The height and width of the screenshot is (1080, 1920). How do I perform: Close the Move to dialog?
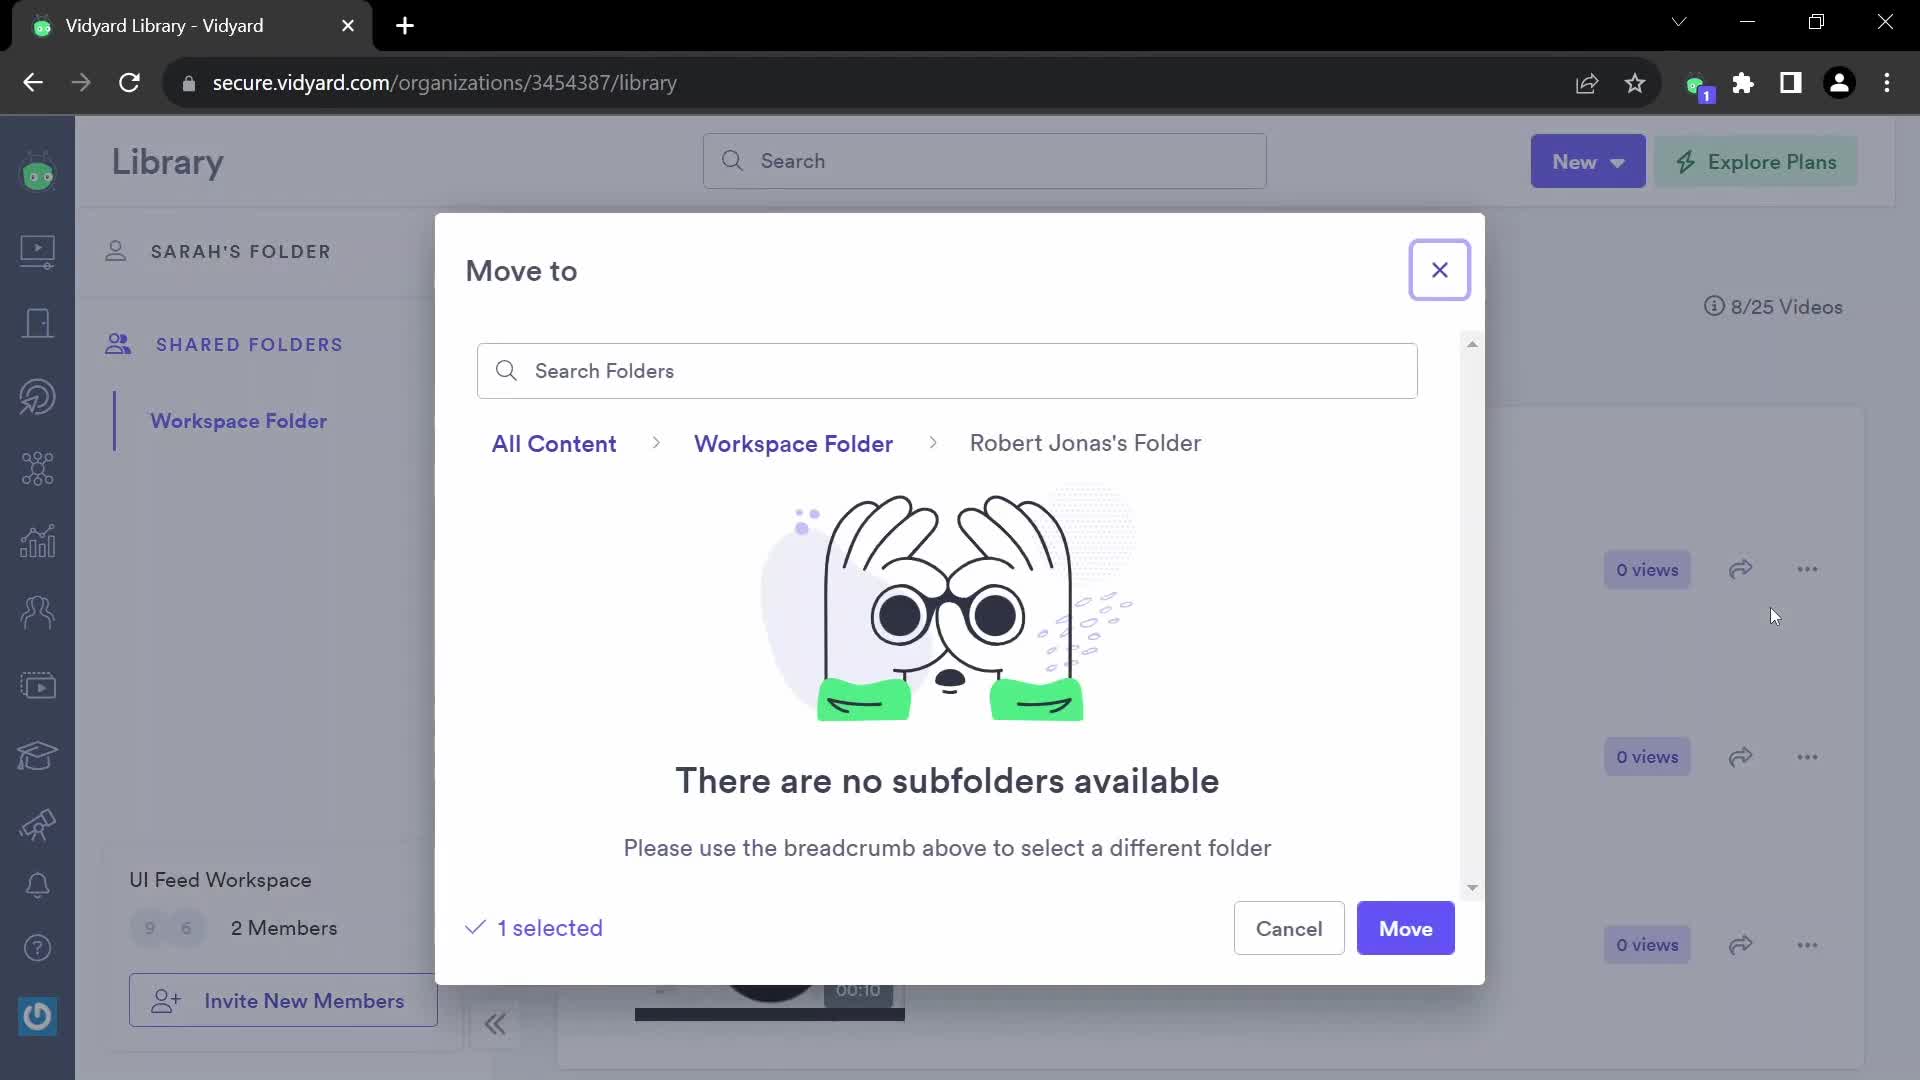pos(1439,270)
